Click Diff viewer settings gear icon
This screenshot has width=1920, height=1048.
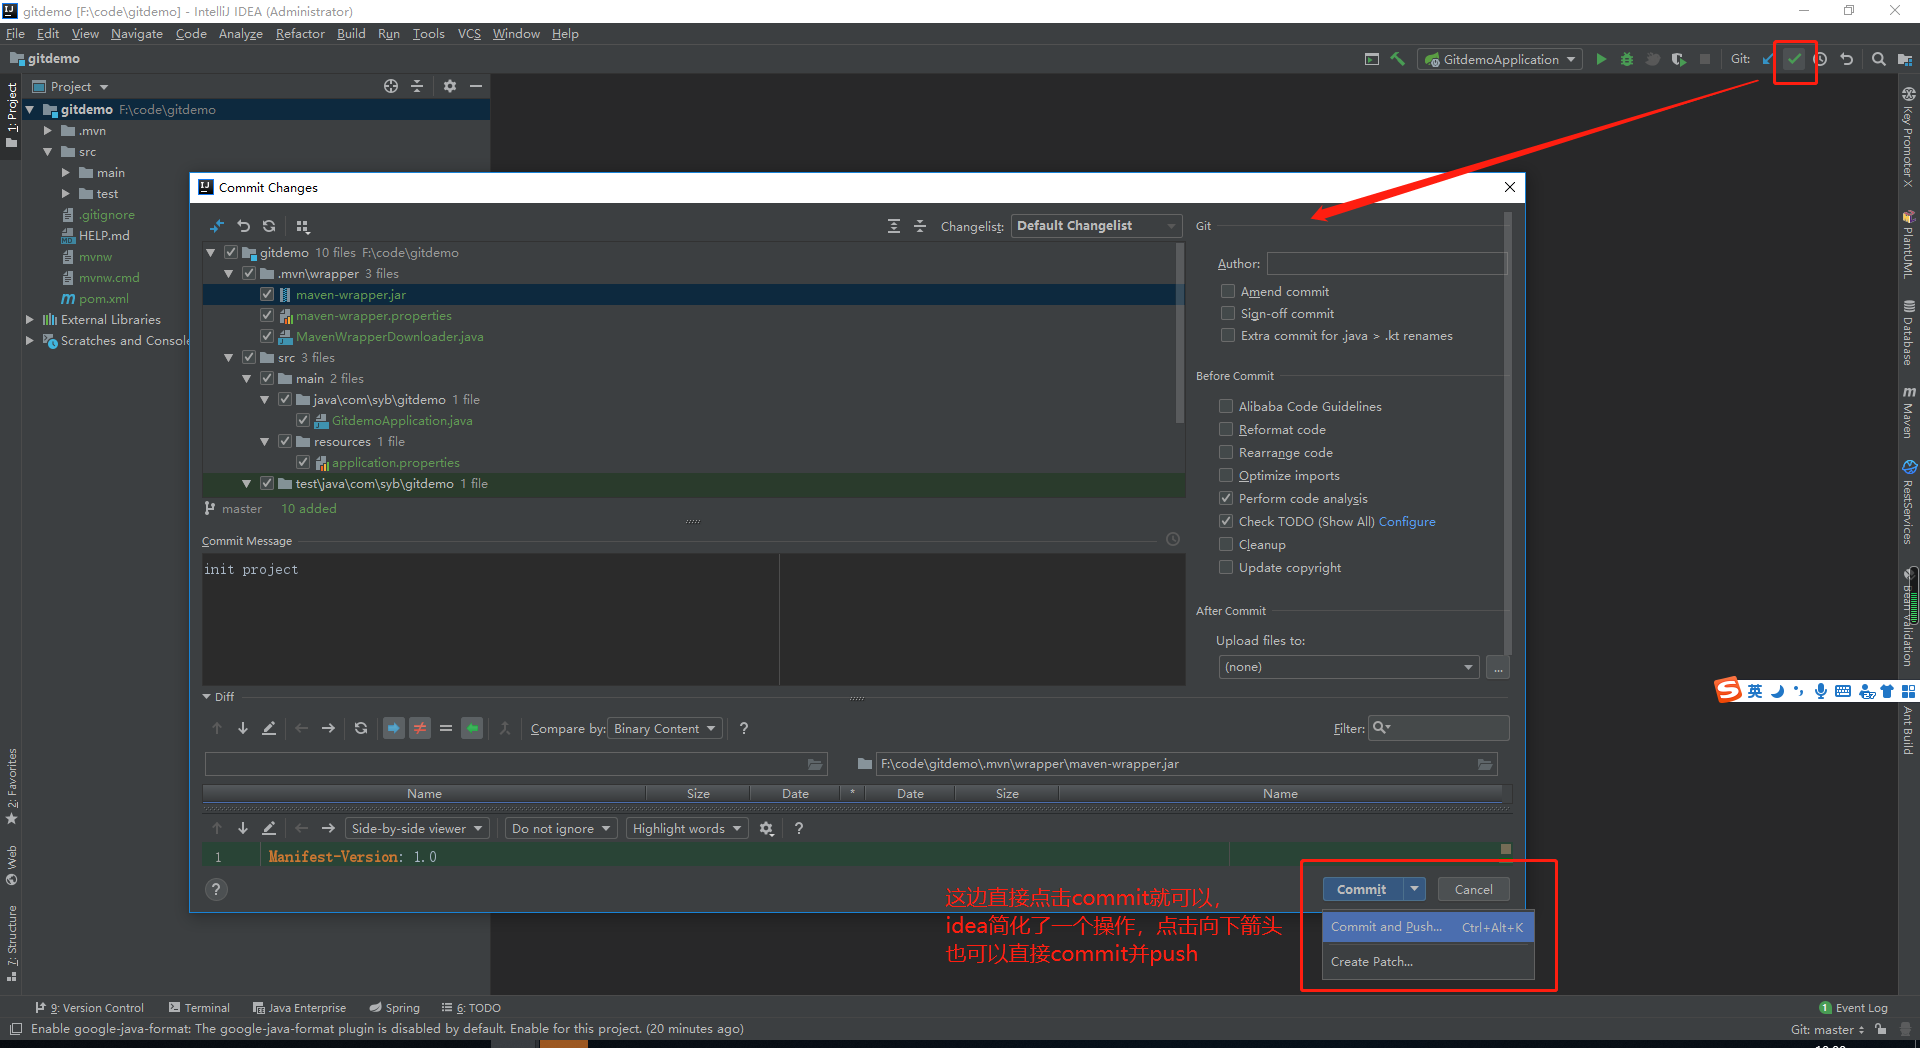tap(767, 828)
